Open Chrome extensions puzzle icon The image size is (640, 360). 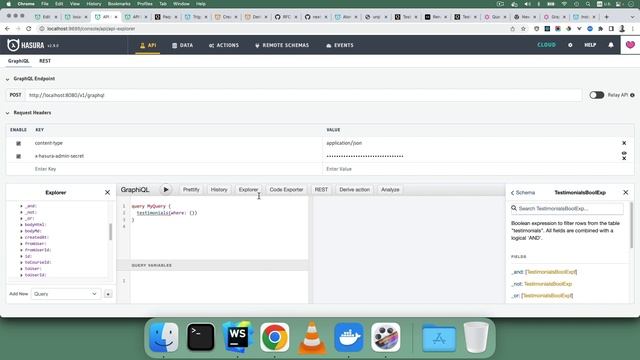[600, 29]
